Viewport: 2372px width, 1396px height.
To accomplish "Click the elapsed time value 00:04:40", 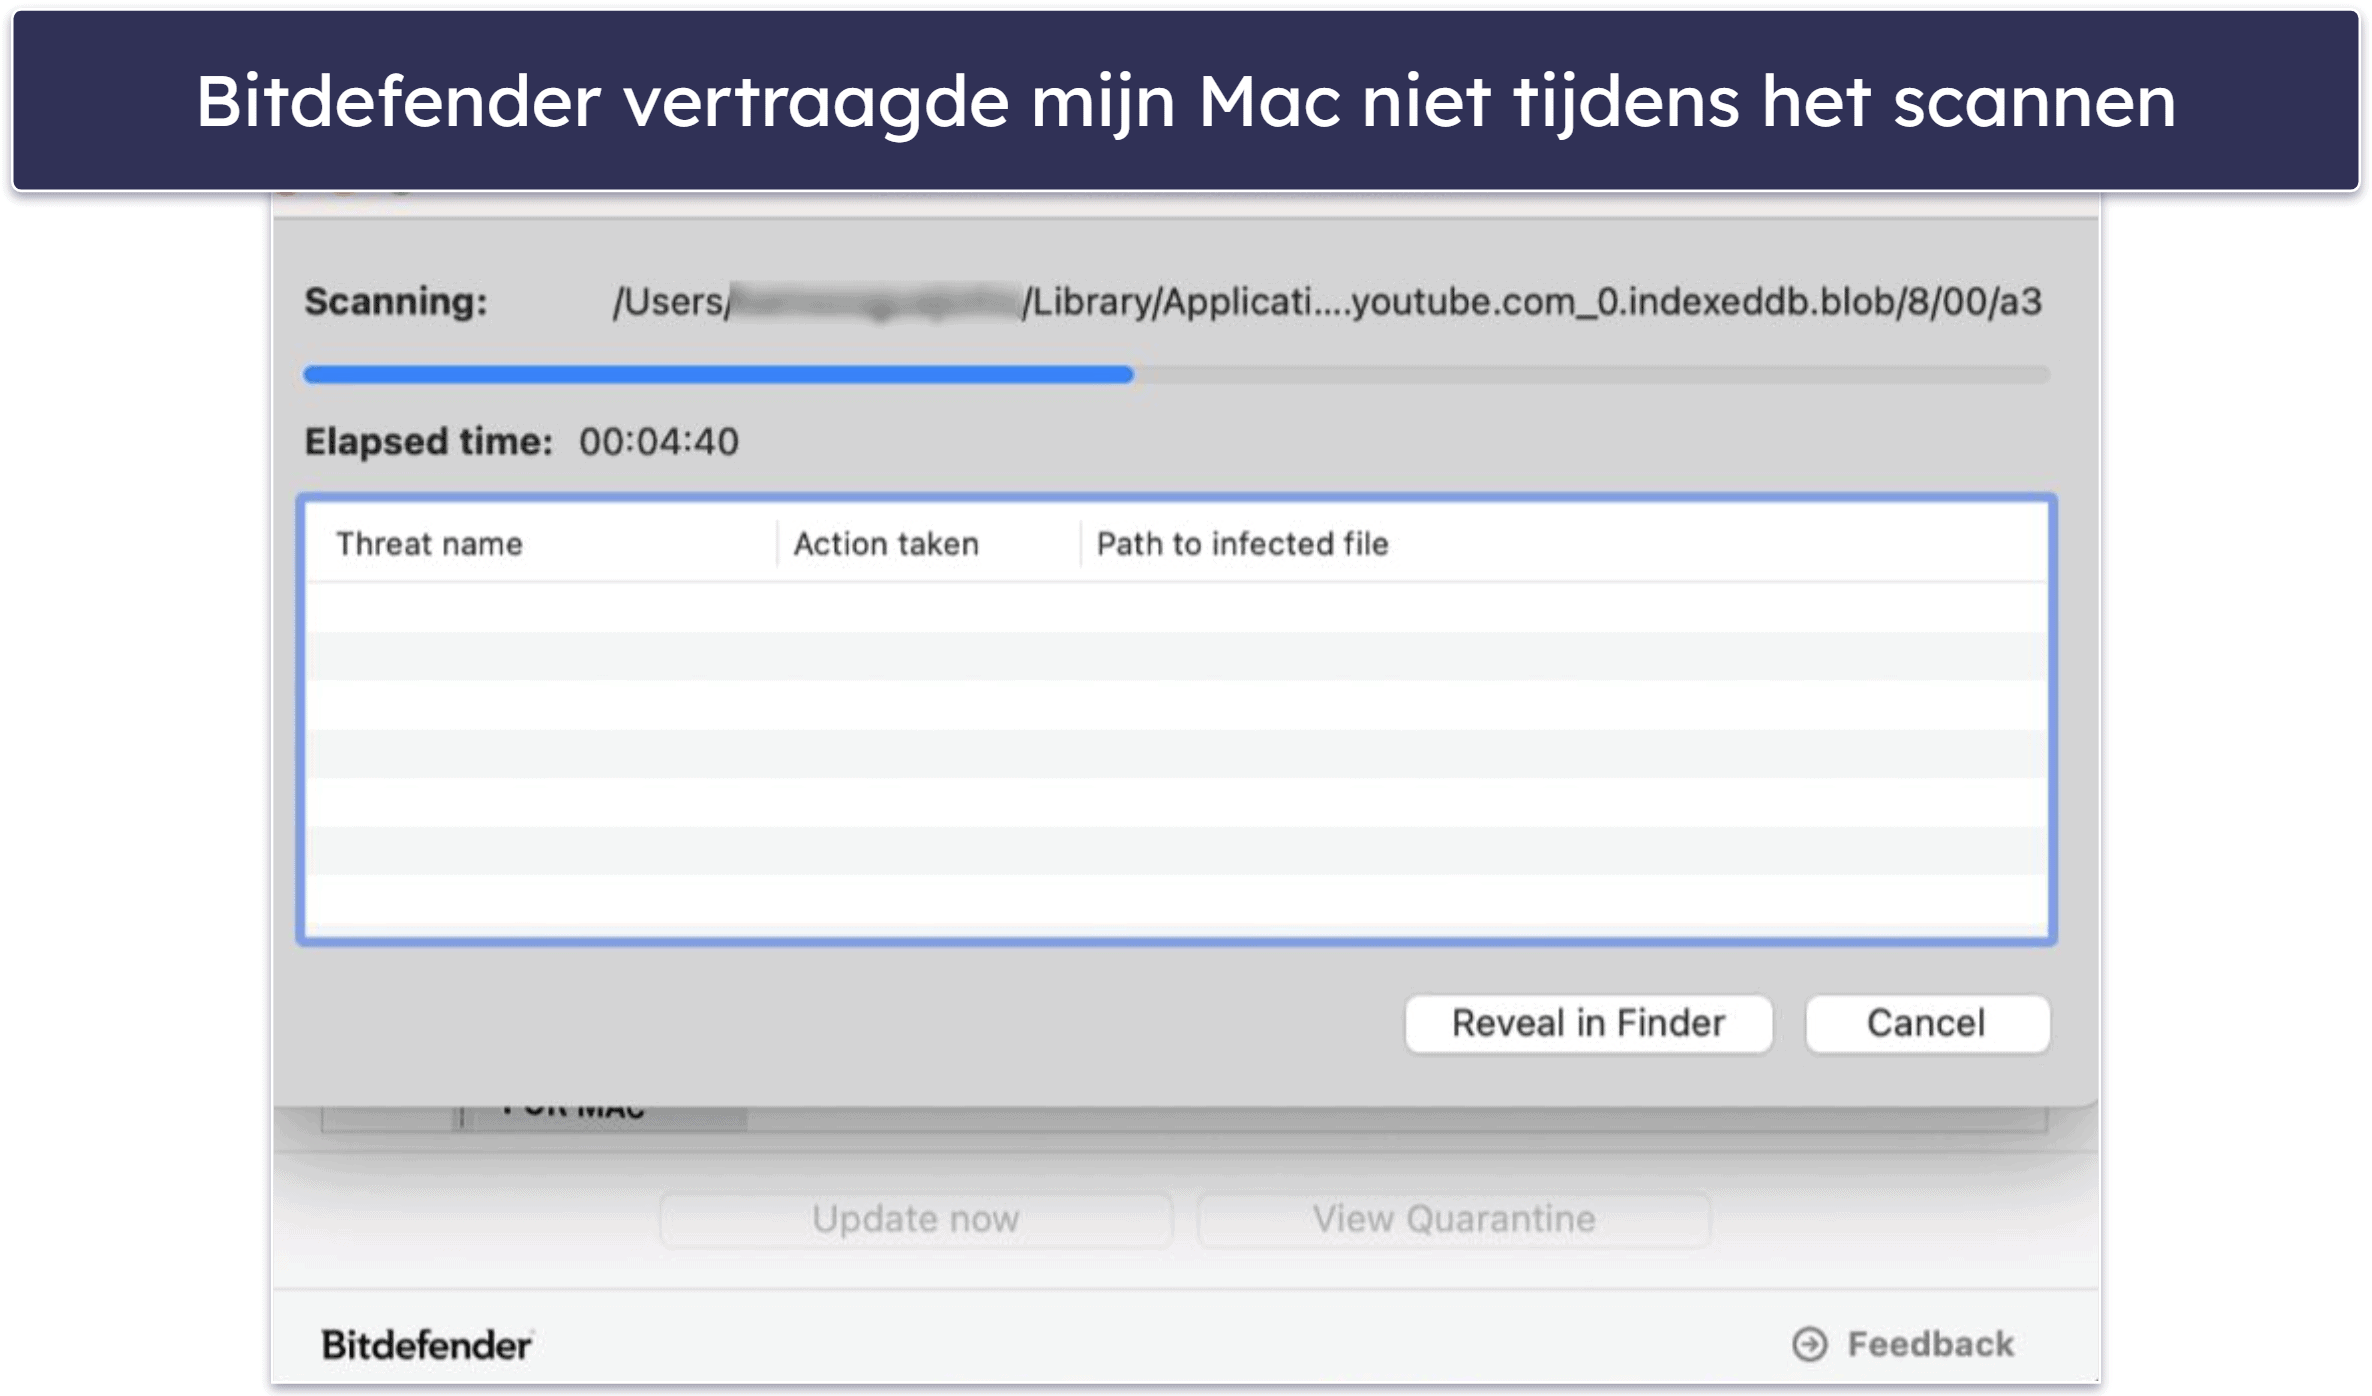I will coord(659,441).
